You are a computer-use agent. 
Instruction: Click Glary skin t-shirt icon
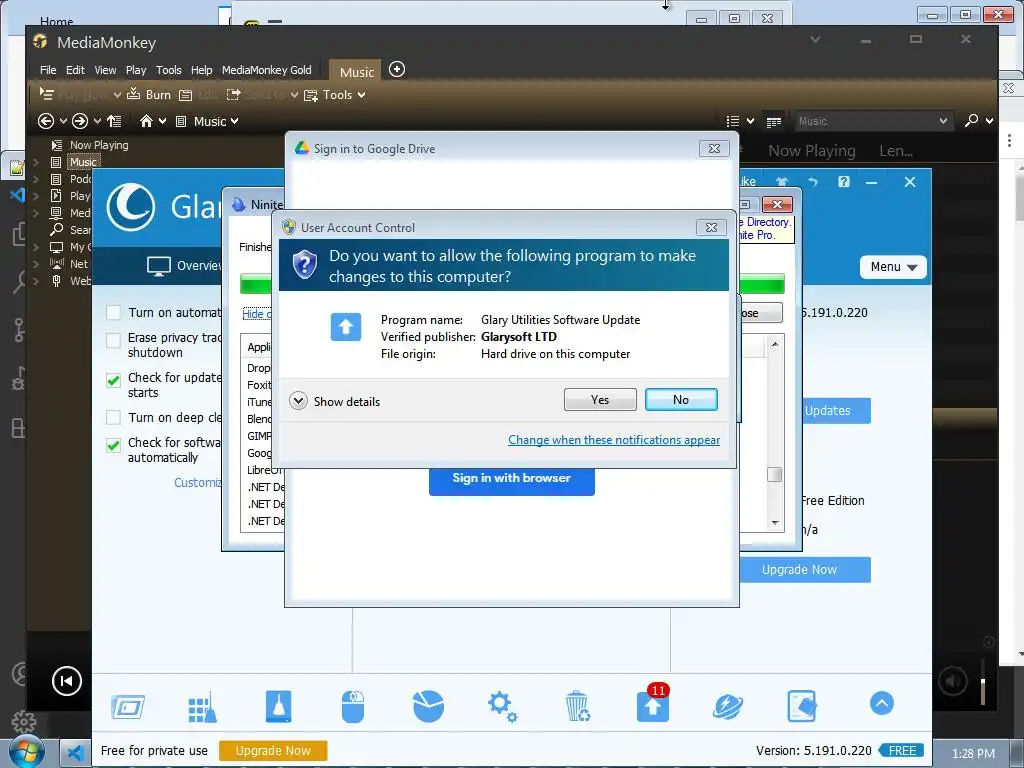pos(782,182)
